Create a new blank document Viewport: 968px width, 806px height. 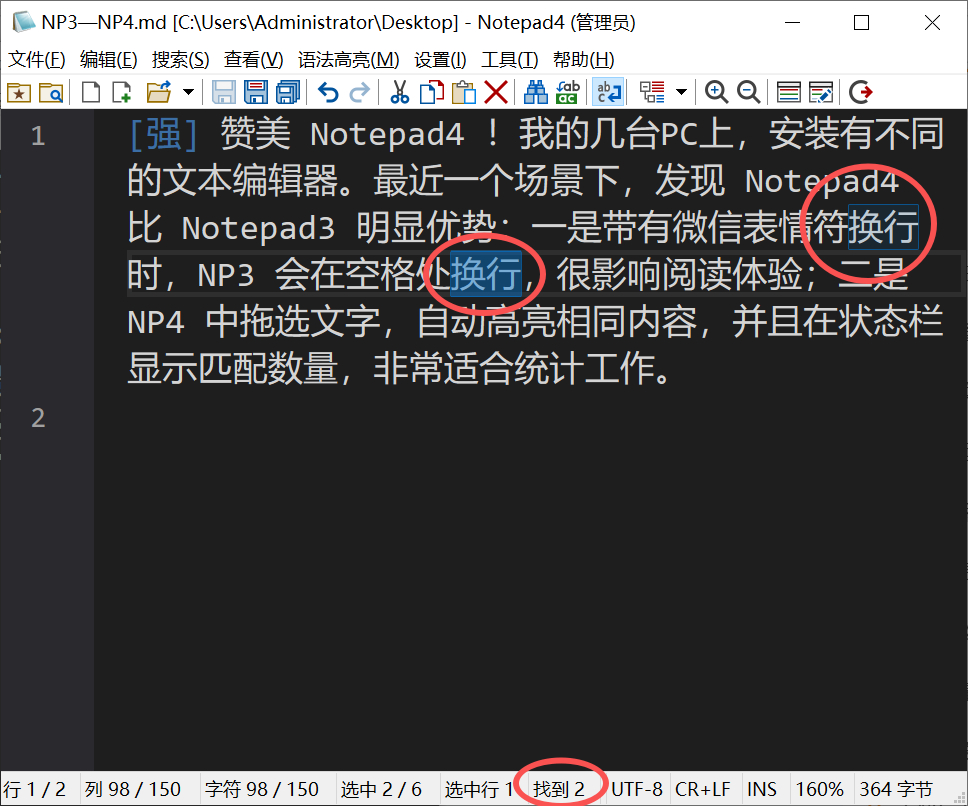coord(91,93)
